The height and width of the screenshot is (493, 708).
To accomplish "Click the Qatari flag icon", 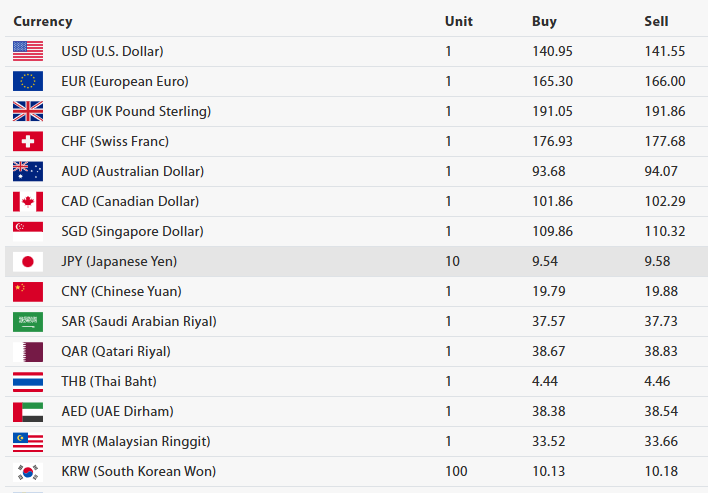I will 28,351.
